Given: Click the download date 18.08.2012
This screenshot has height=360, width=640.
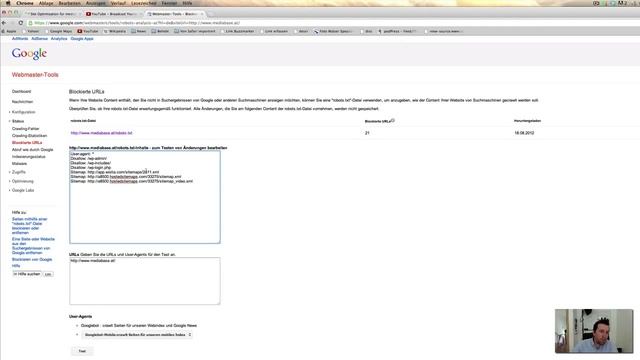Looking at the screenshot, I should 524,133.
